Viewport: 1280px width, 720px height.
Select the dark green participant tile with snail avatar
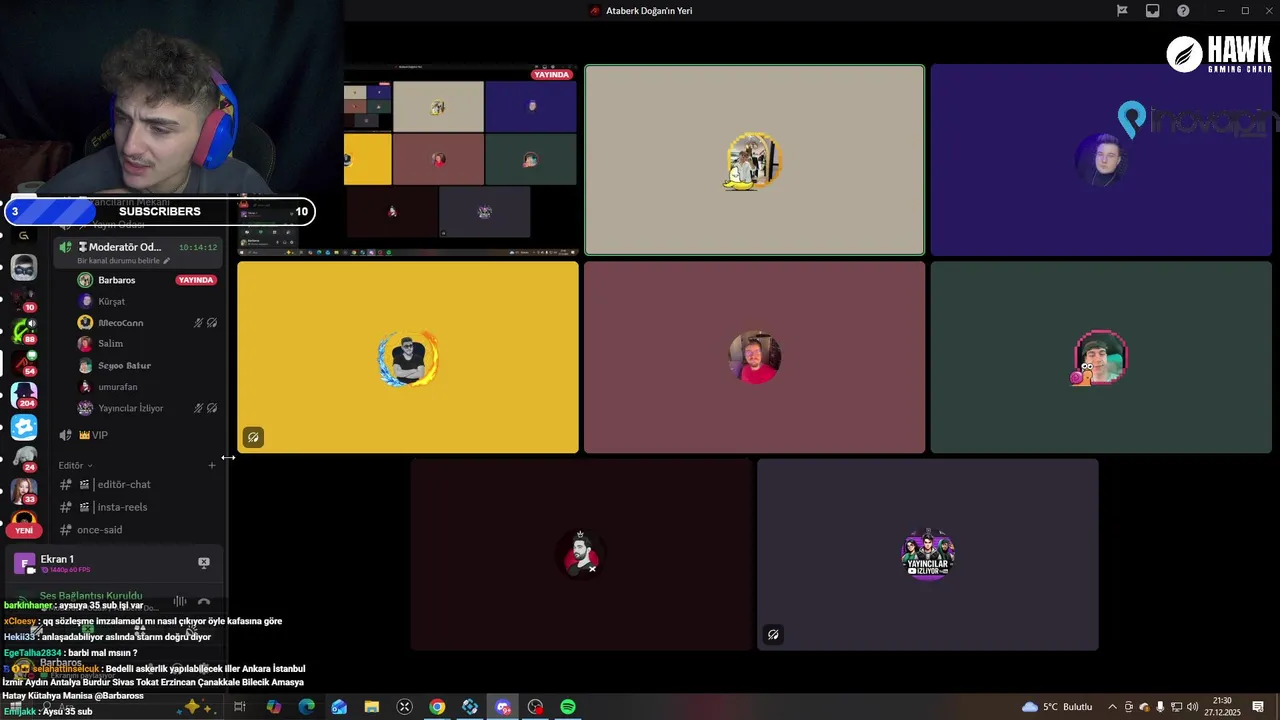tap(1101, 357)
